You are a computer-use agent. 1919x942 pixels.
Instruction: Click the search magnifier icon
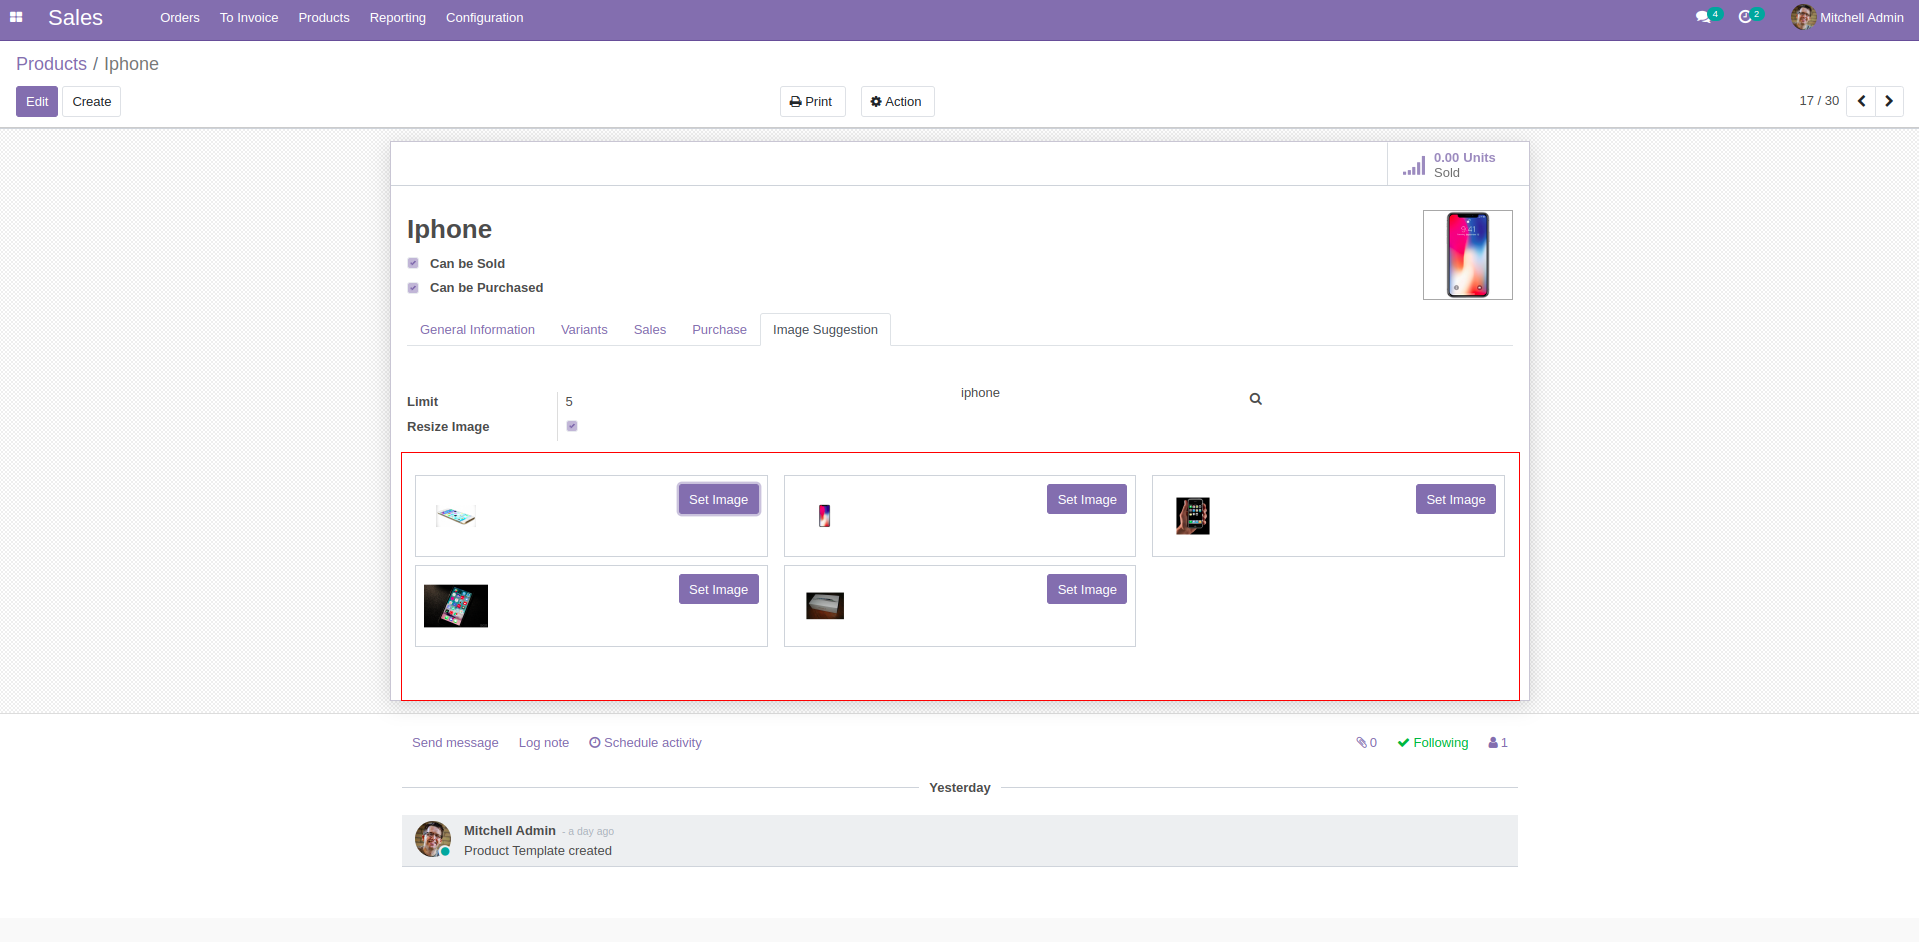(x=1256, y=399)
